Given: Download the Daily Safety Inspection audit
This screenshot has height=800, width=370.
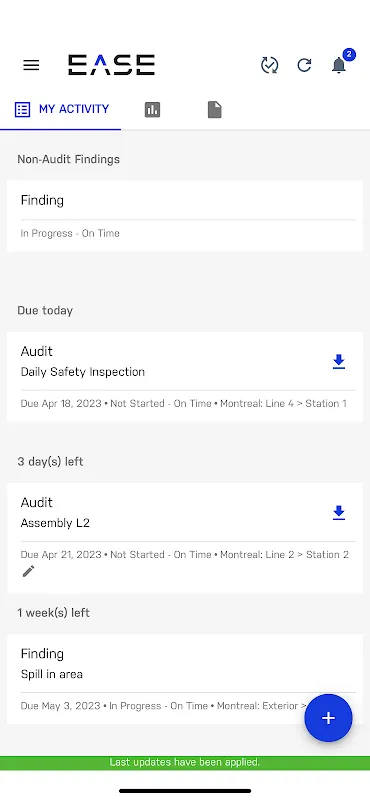Looking at the screenshot, I should pyautogui.click(x=339, y=362).
